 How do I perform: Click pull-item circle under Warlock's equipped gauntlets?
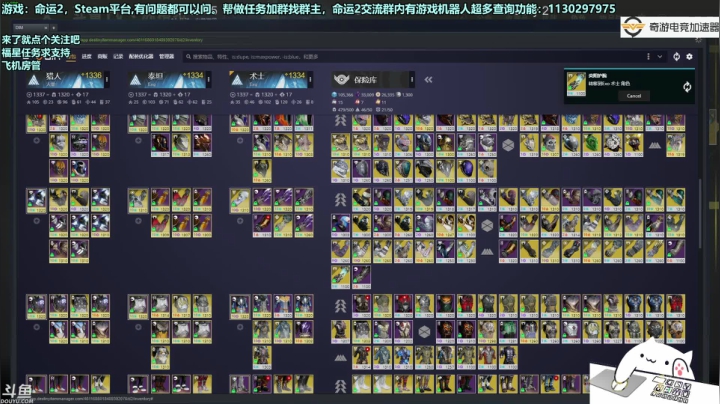[x=240, y=221]
